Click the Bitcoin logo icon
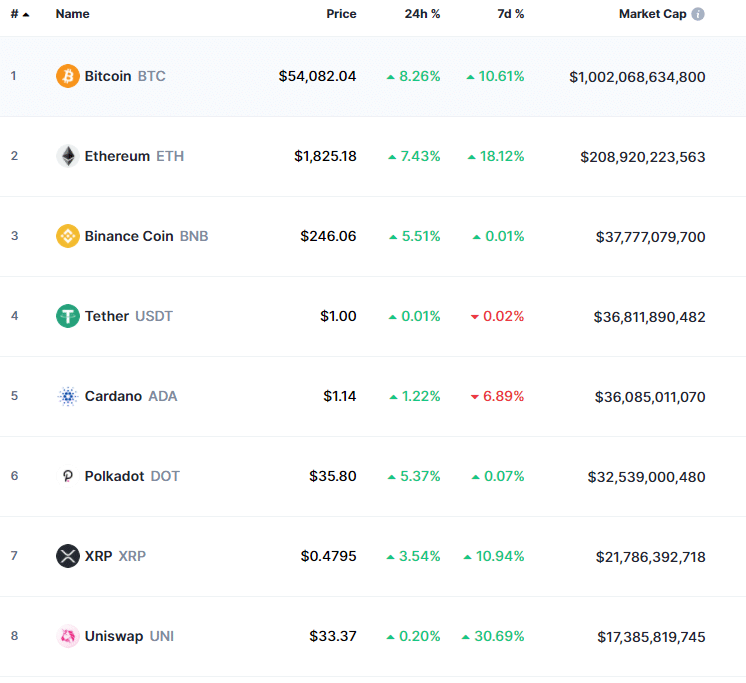Image resolution: width=746 pixels, height=683 pixels. [x=68, y=76]
